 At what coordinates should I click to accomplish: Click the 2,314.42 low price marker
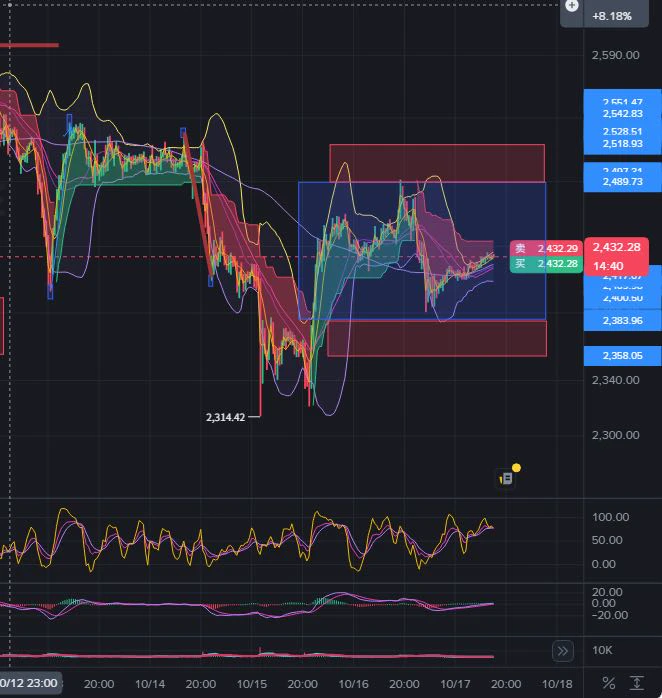coord(225,417)
